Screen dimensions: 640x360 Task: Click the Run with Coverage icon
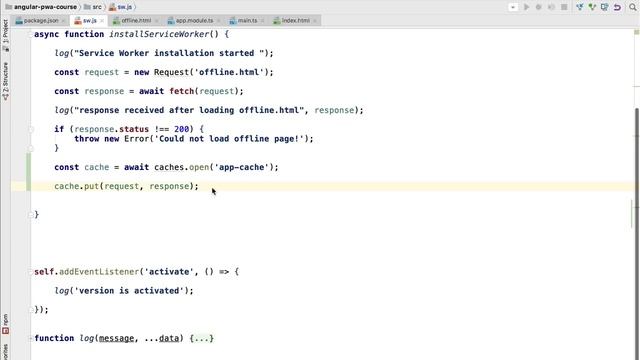[x=551, y=7]
